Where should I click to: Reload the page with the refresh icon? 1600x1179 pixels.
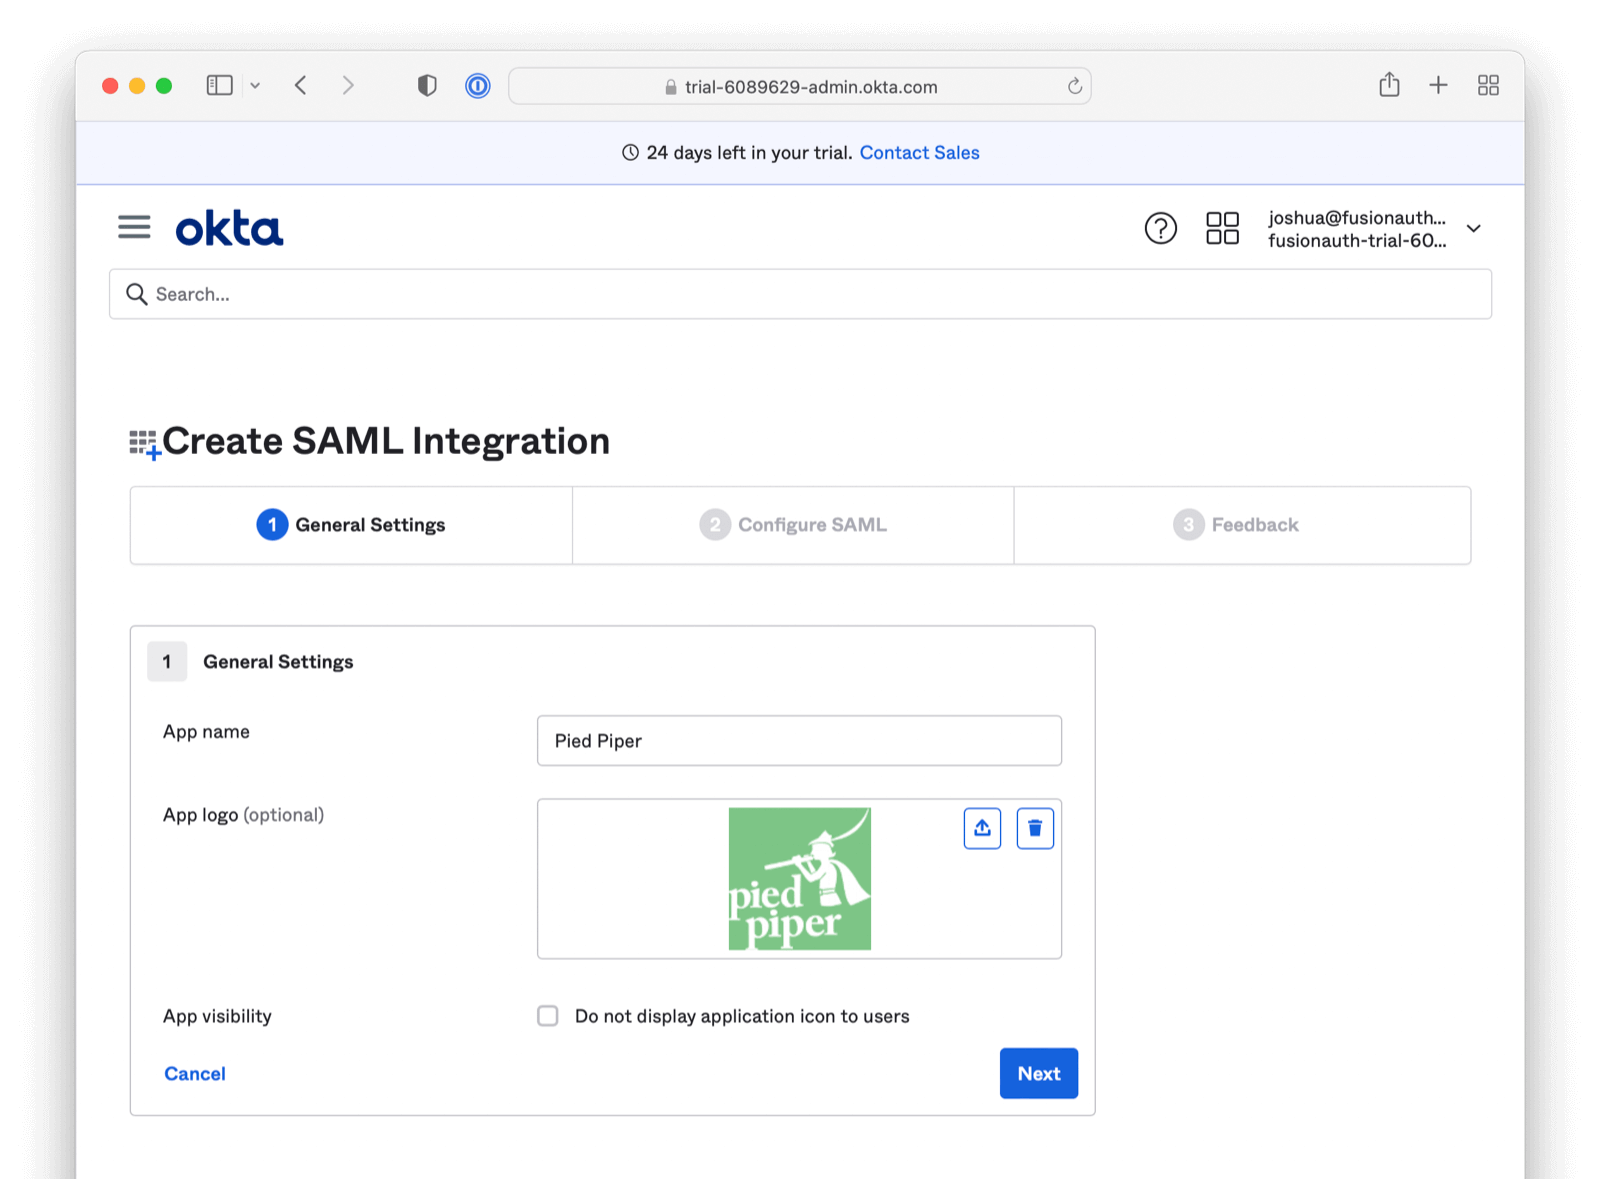click(x=1074, y=86)
